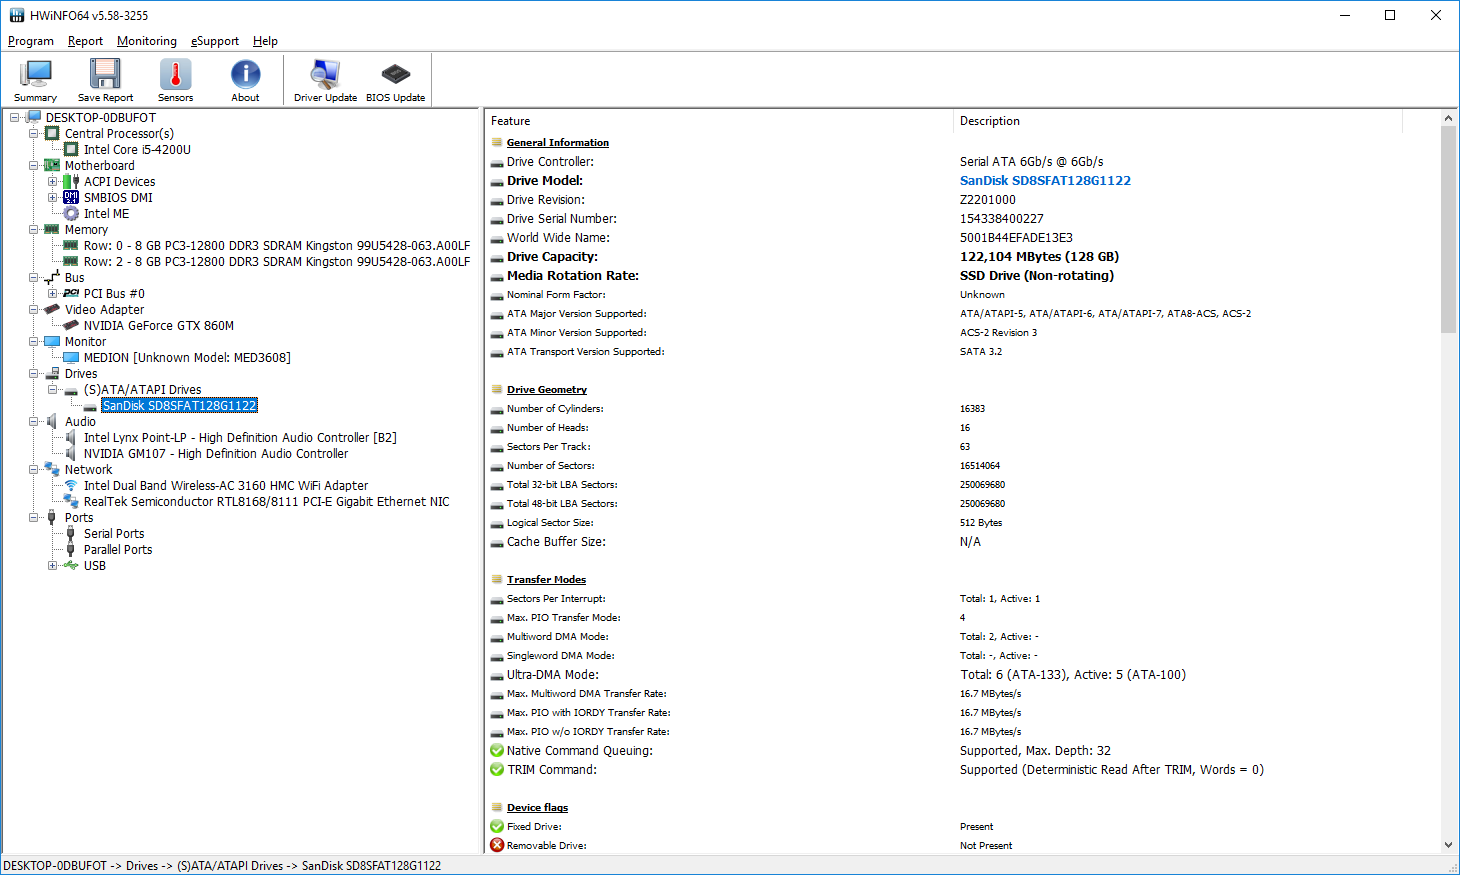Screen dimensions: 1460x875
Task: Click the Drive Capacity row
Action: 963,257
